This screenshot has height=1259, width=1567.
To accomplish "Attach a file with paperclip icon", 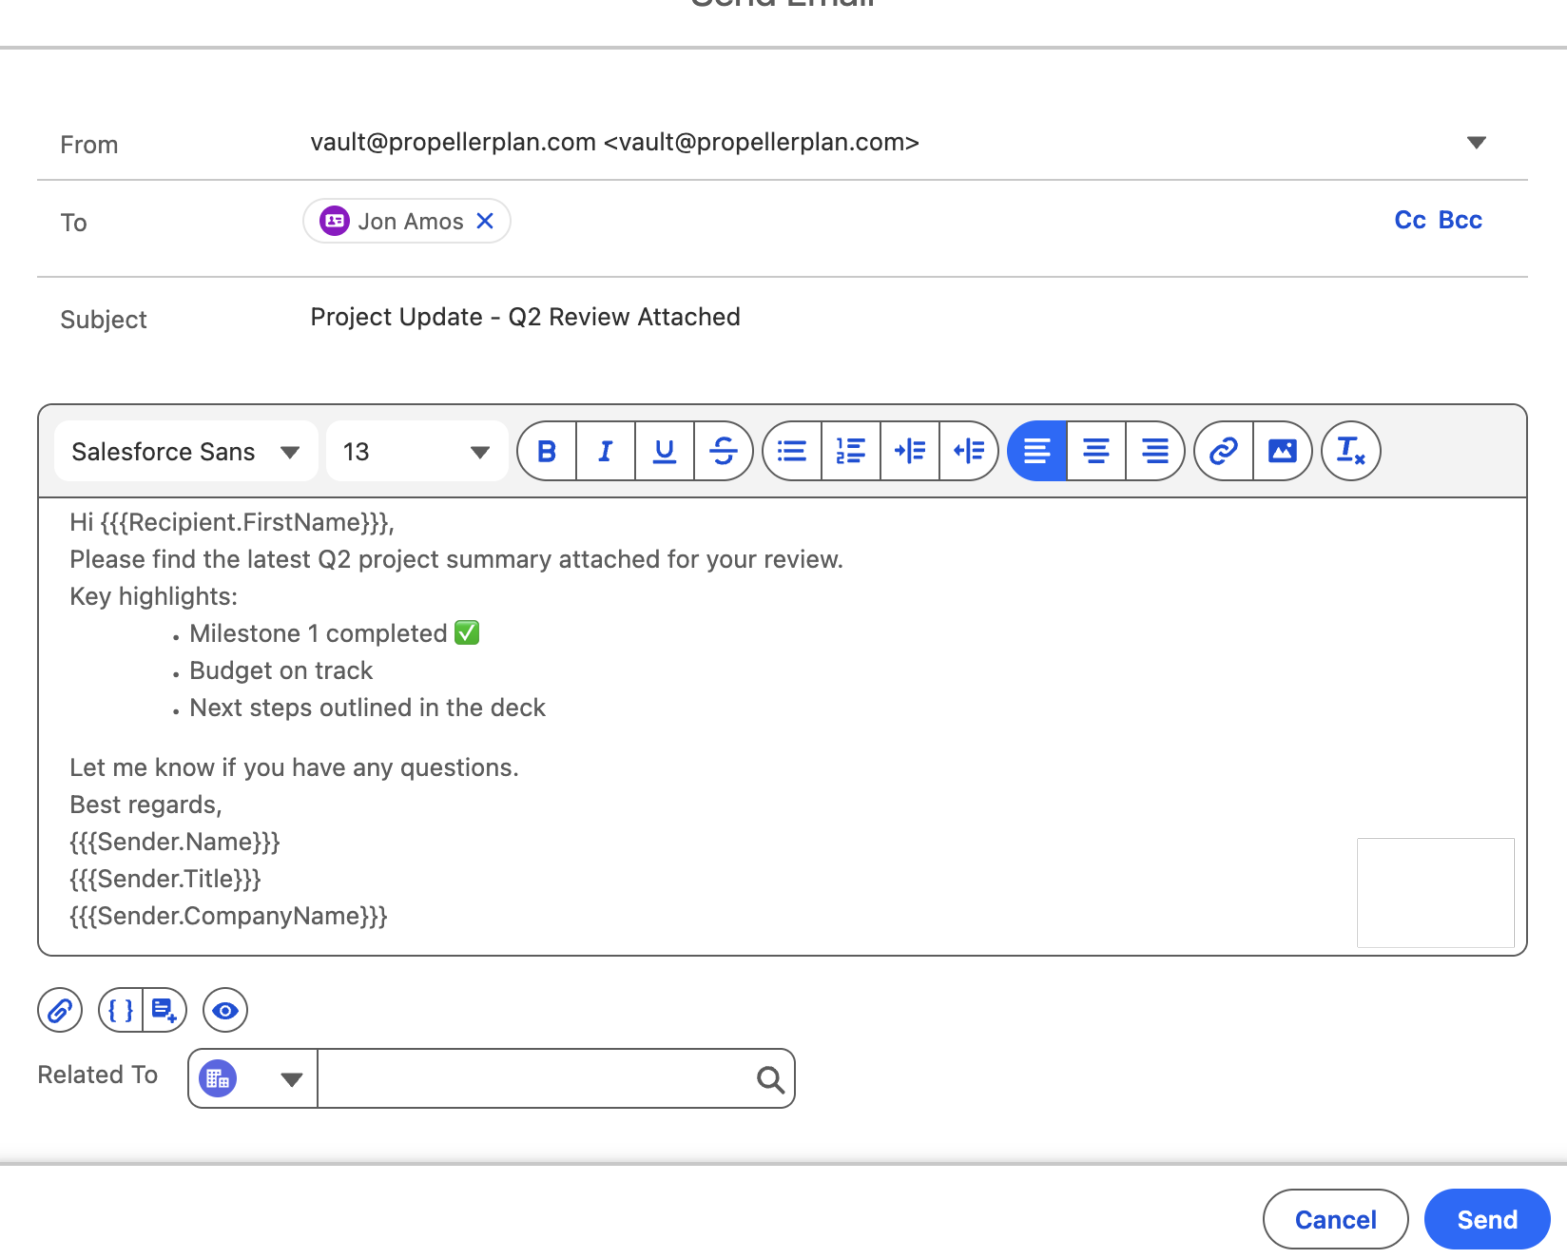I will (60, 1010).
